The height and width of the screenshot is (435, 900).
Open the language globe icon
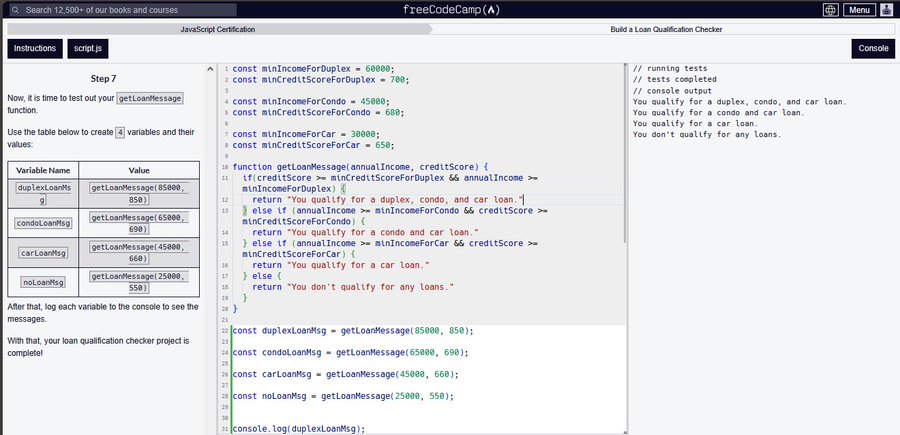pos(830,10)
